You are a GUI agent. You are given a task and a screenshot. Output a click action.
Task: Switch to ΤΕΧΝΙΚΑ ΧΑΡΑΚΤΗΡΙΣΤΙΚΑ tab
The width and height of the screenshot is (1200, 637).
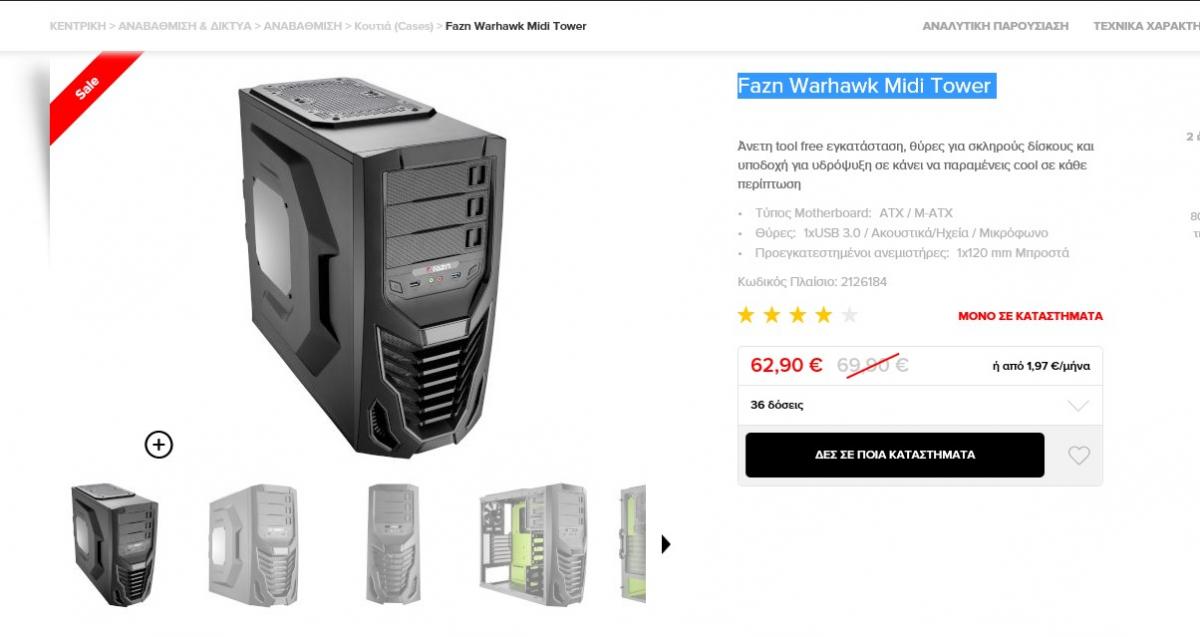click(x=1146, y=26)
